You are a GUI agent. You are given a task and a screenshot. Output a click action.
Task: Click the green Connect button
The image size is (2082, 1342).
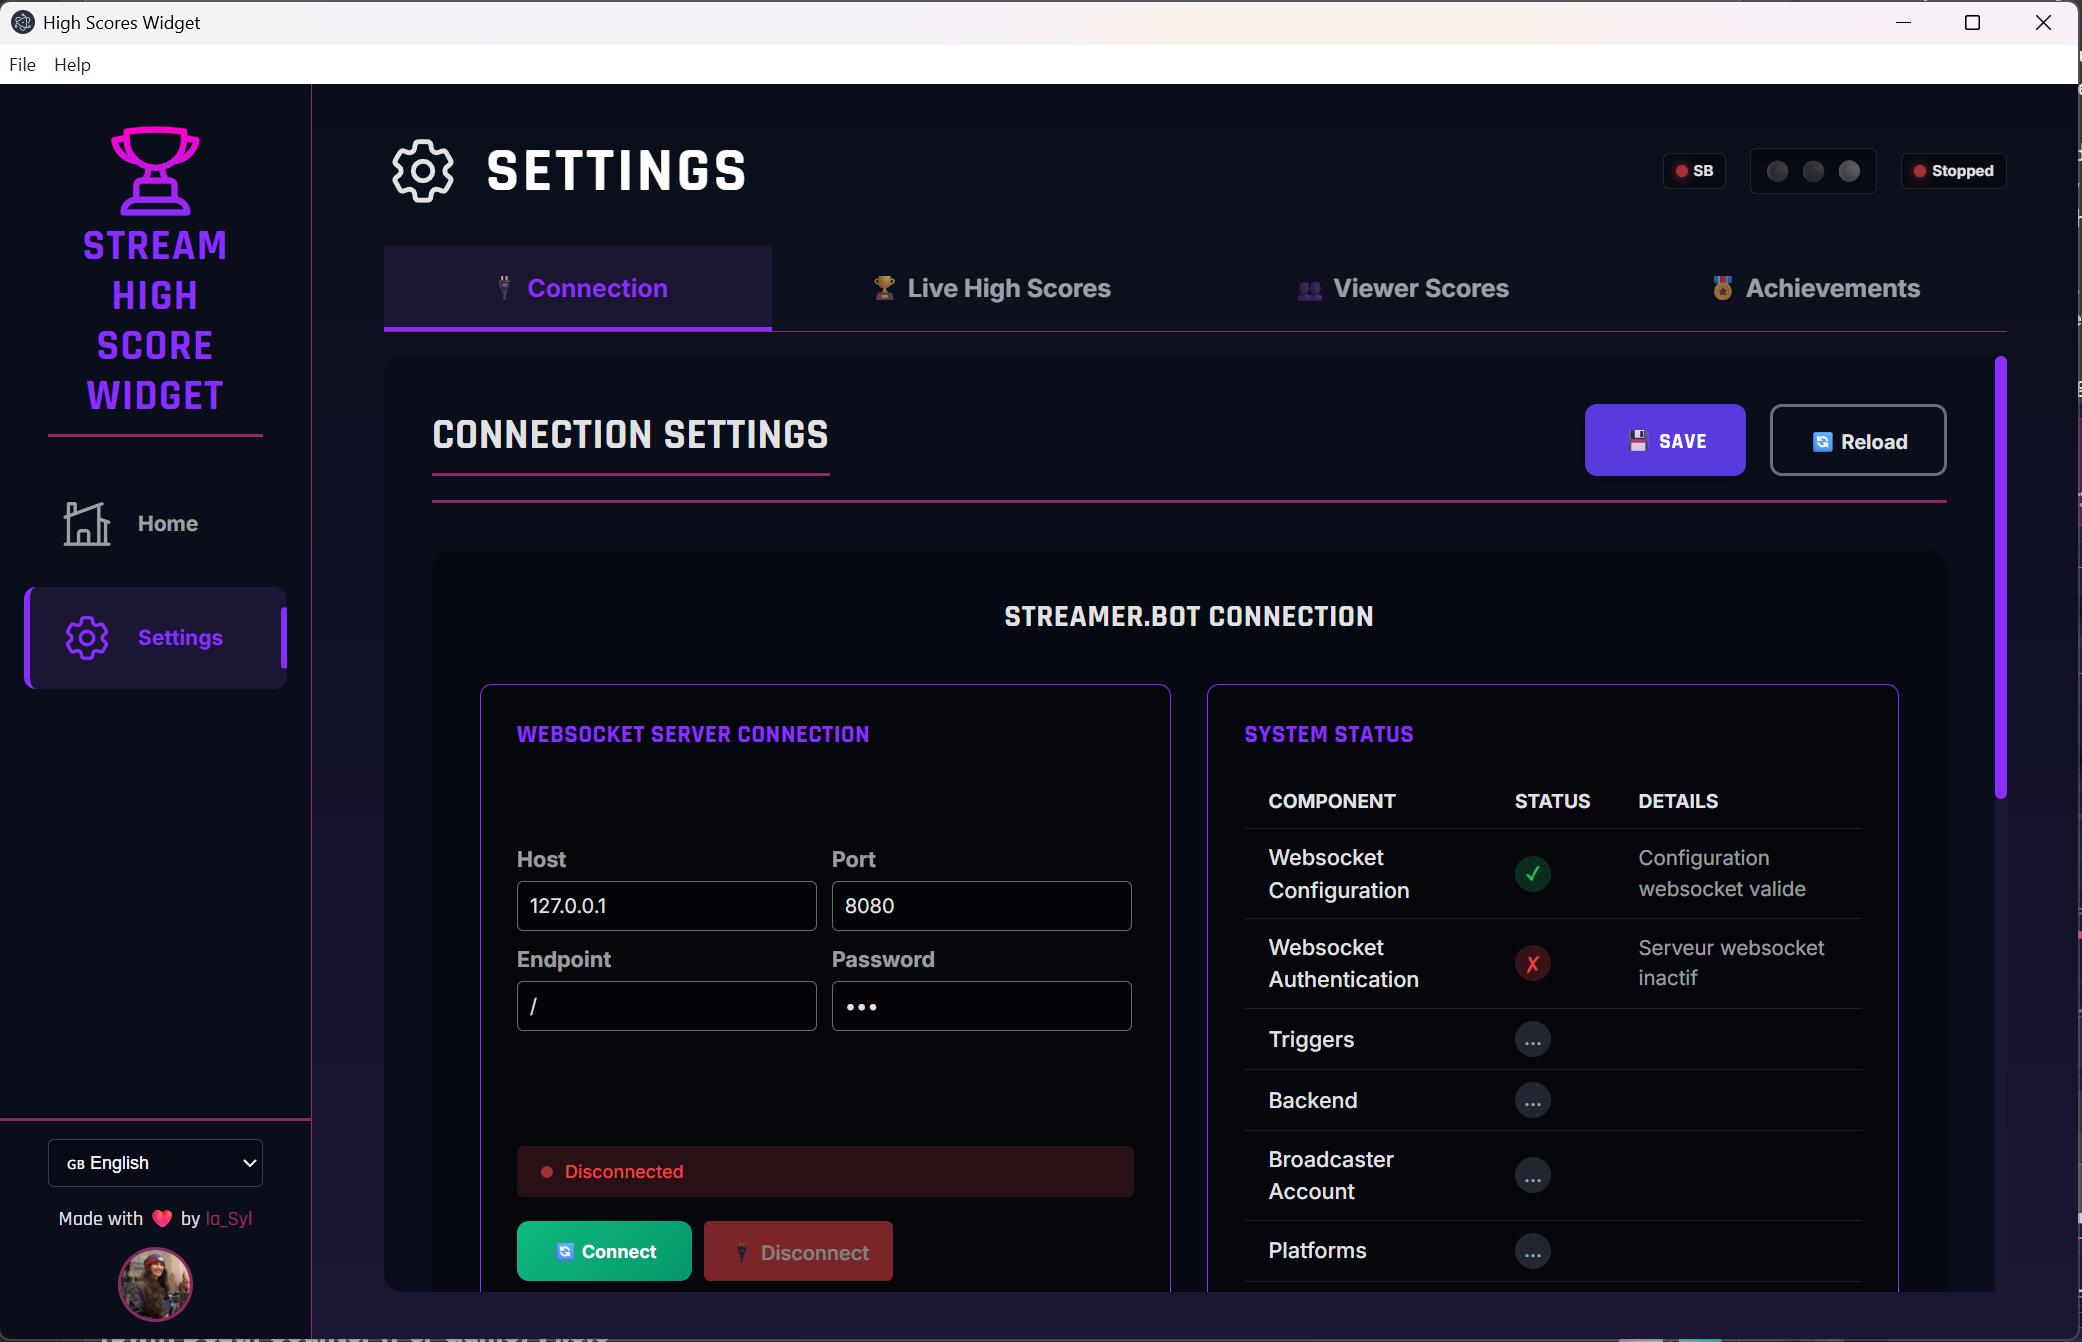click(604, 1251)
